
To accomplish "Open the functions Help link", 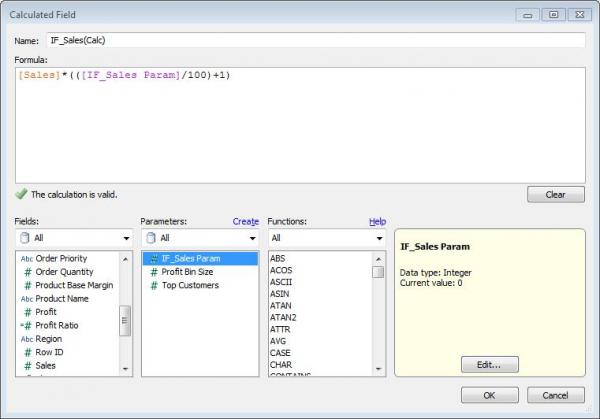I will pos(376,221).
